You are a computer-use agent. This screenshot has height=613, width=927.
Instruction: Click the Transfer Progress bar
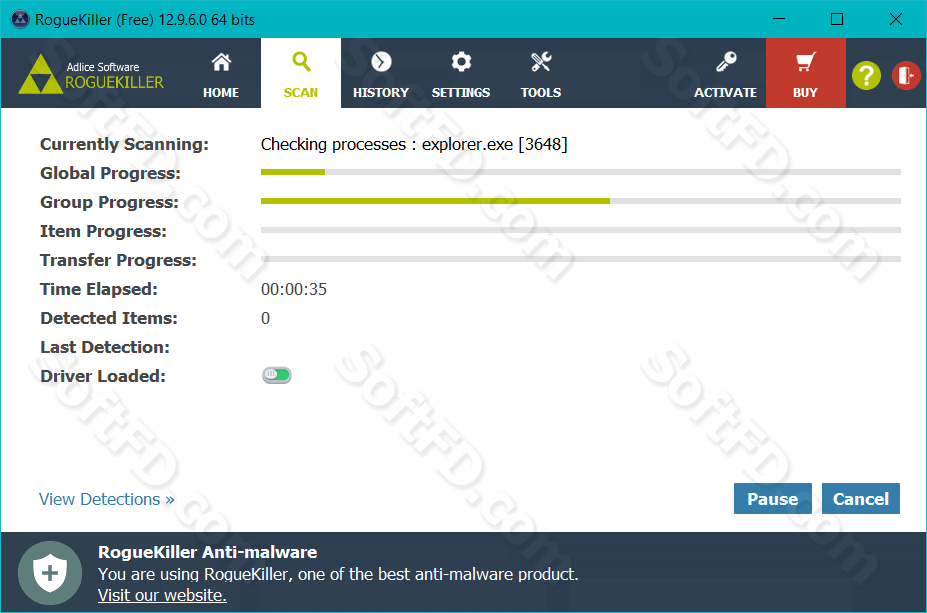pos(581,259)
